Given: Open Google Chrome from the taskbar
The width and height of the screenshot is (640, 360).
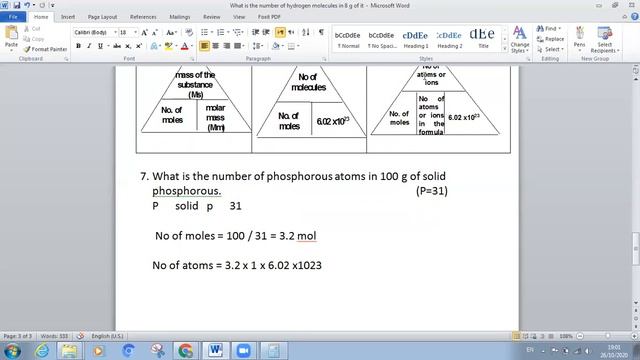Looking at the screenshot, I should pyautogui.click(x=185, y=351).
